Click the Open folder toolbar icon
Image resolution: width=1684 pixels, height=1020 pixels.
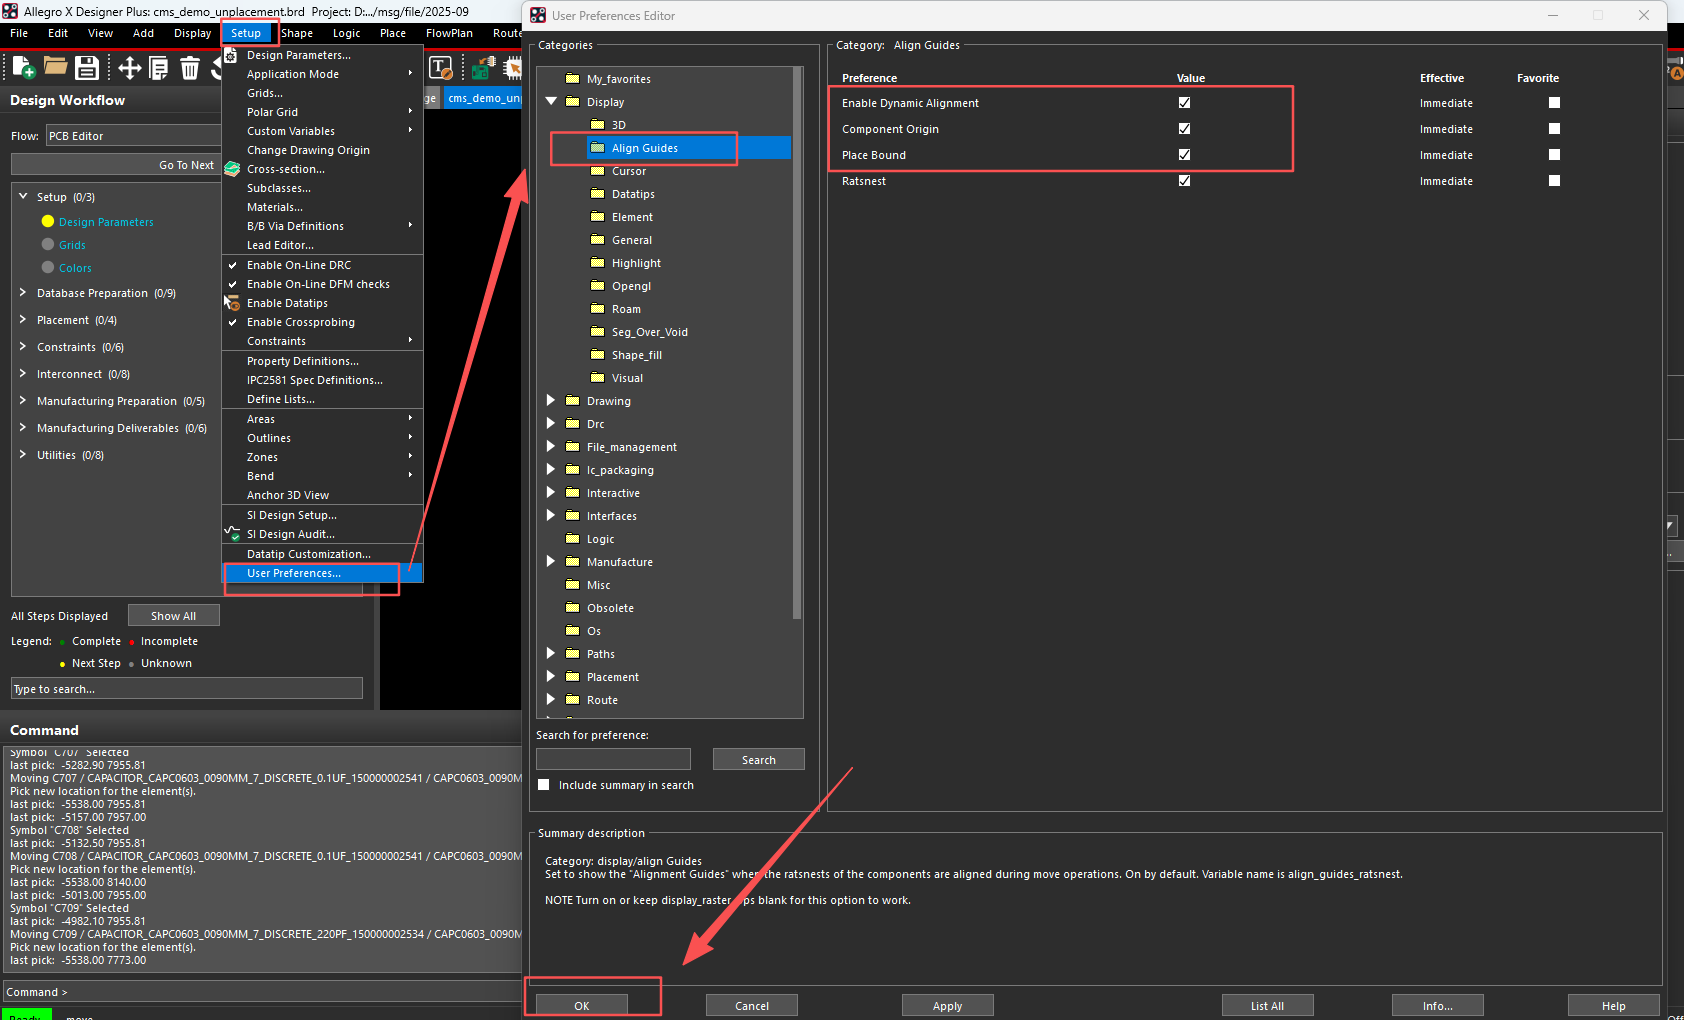(55, 67)
